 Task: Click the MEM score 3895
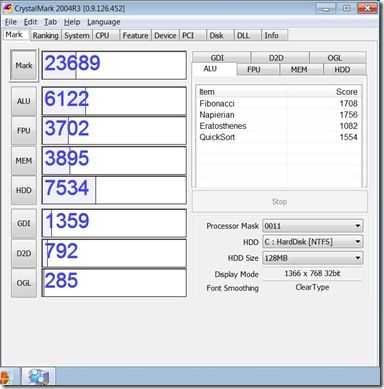67,158
